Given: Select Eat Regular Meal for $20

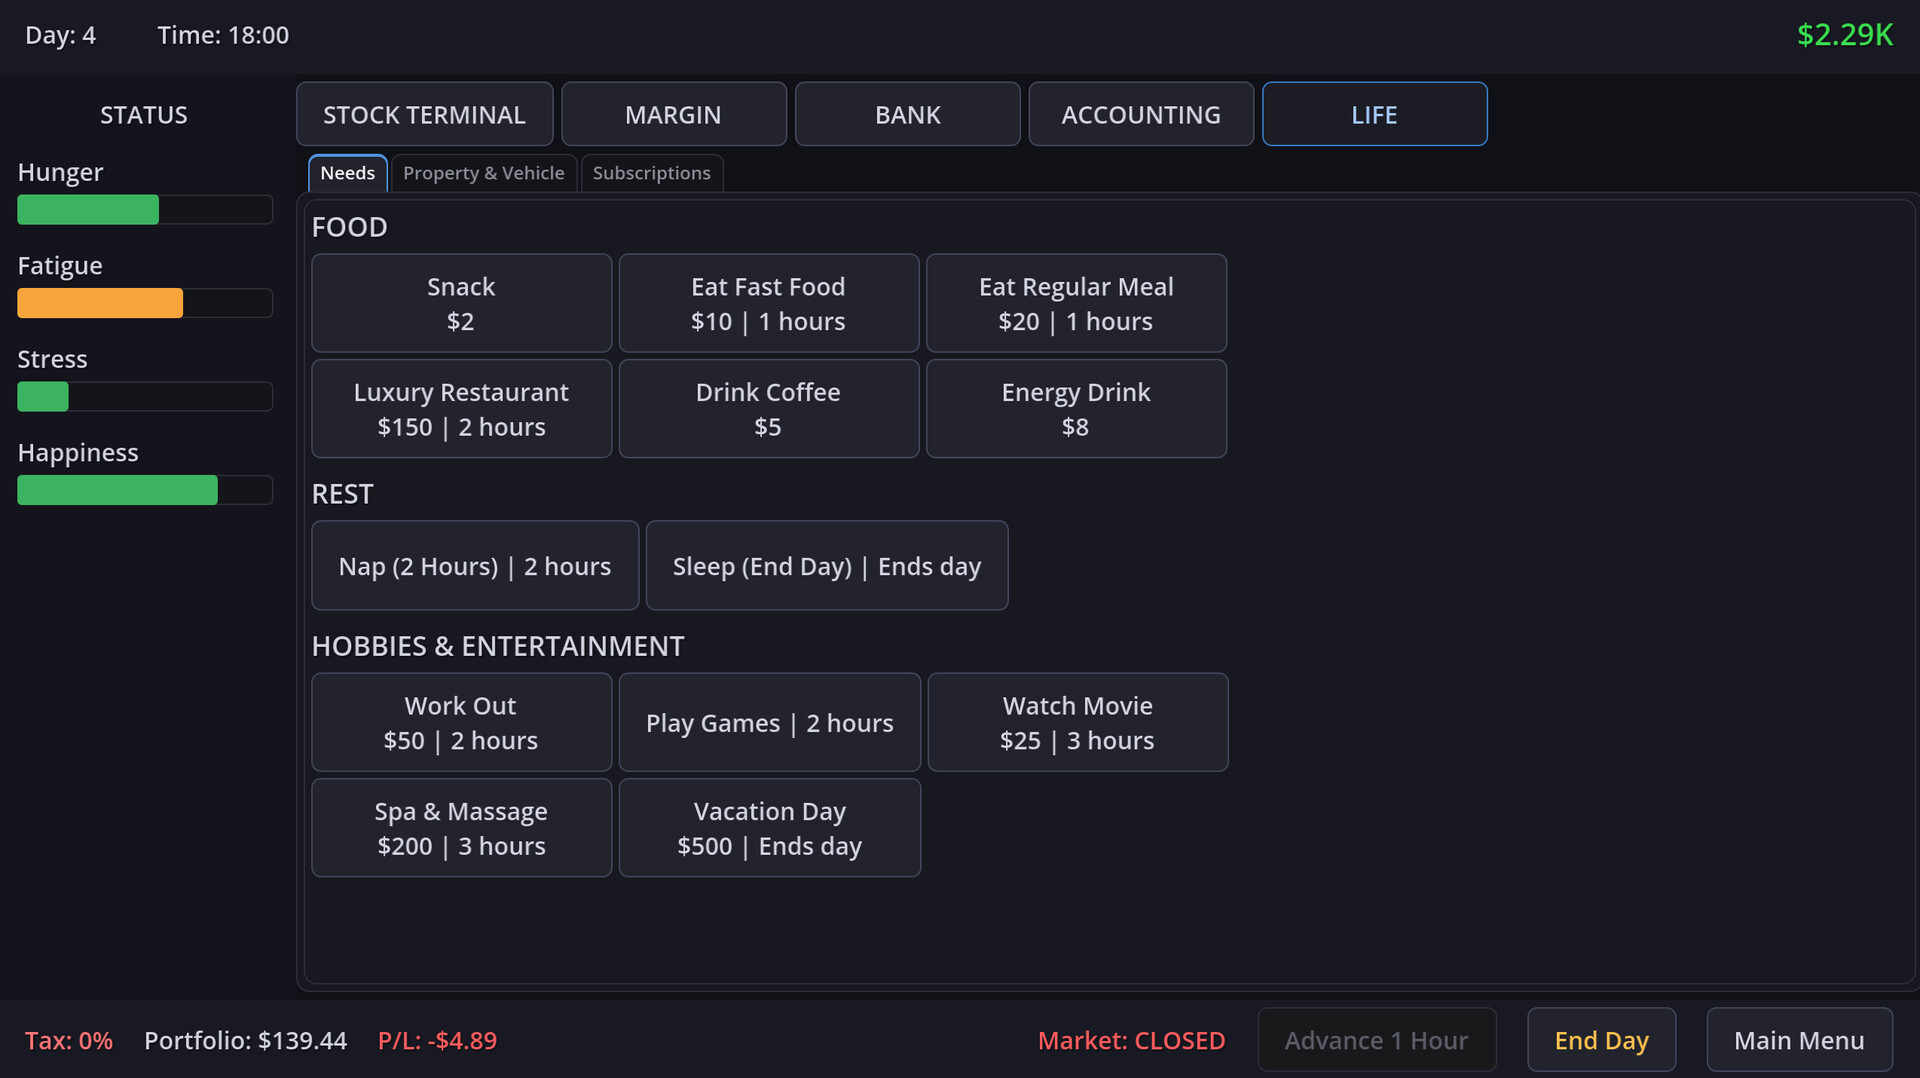Looking at the screenshot, I should [1076, 303].
